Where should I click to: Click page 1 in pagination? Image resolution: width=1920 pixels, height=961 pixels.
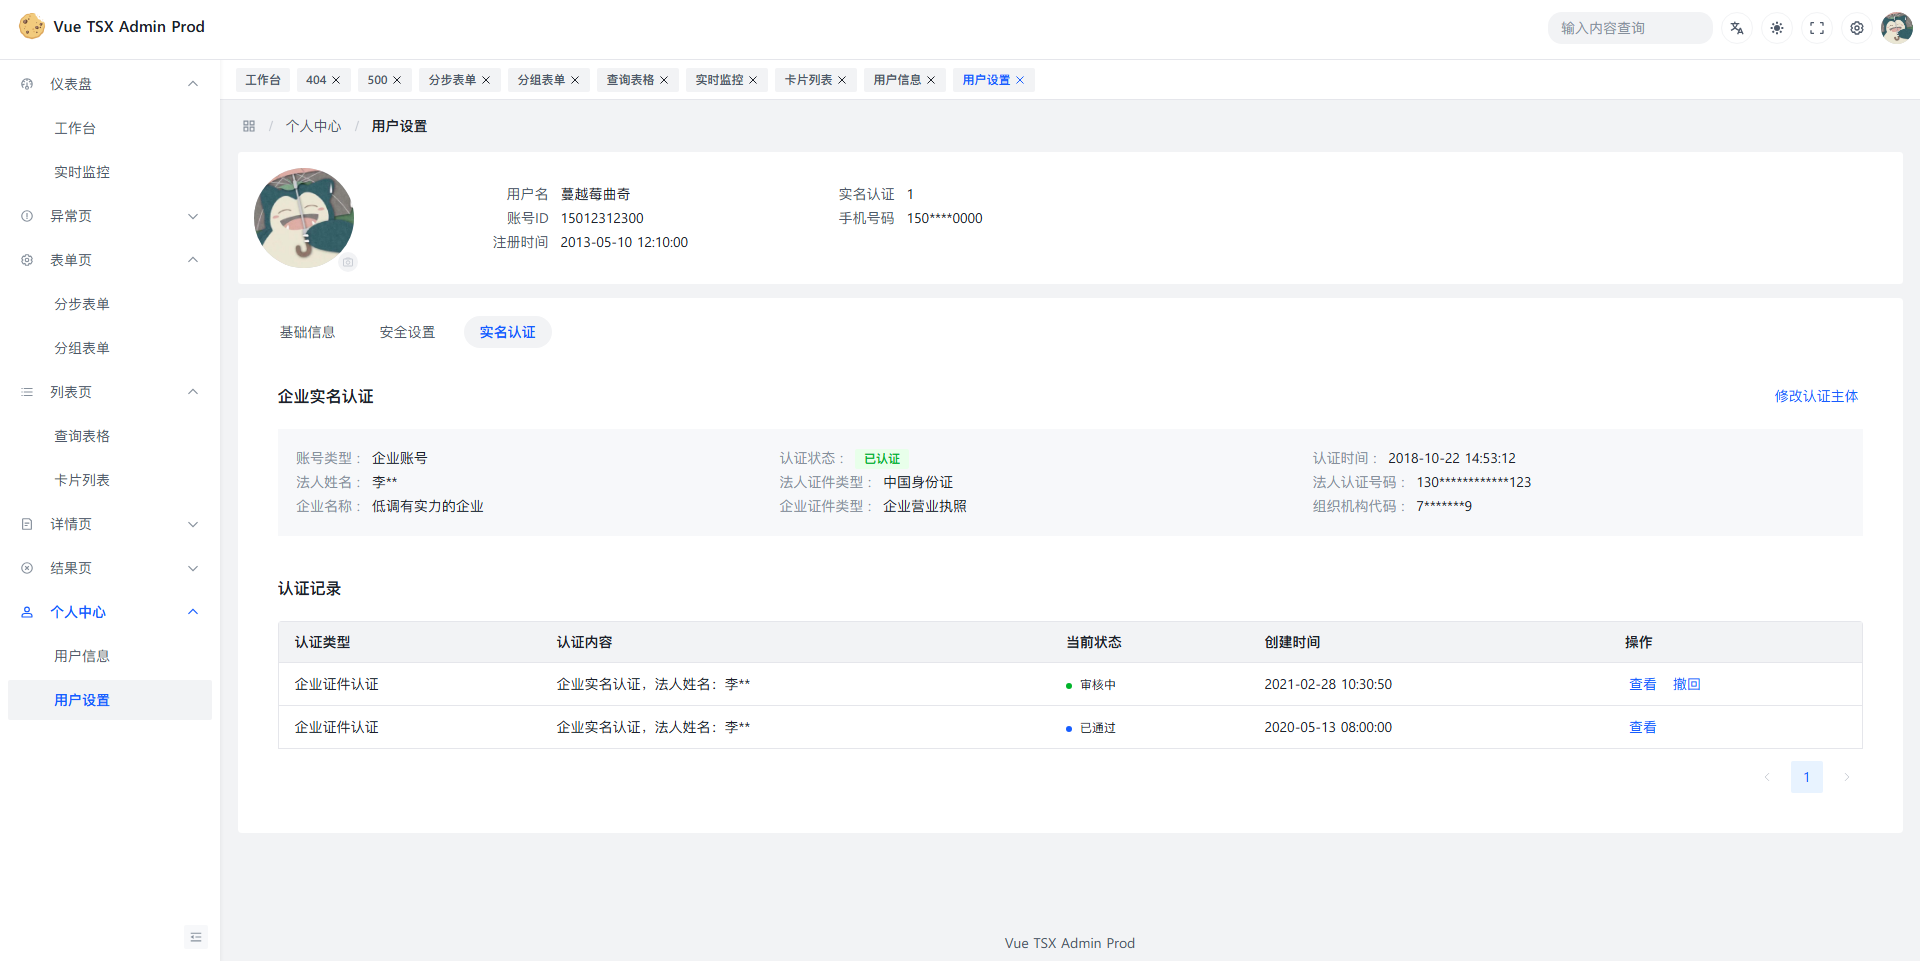[x=1806, y=777]
